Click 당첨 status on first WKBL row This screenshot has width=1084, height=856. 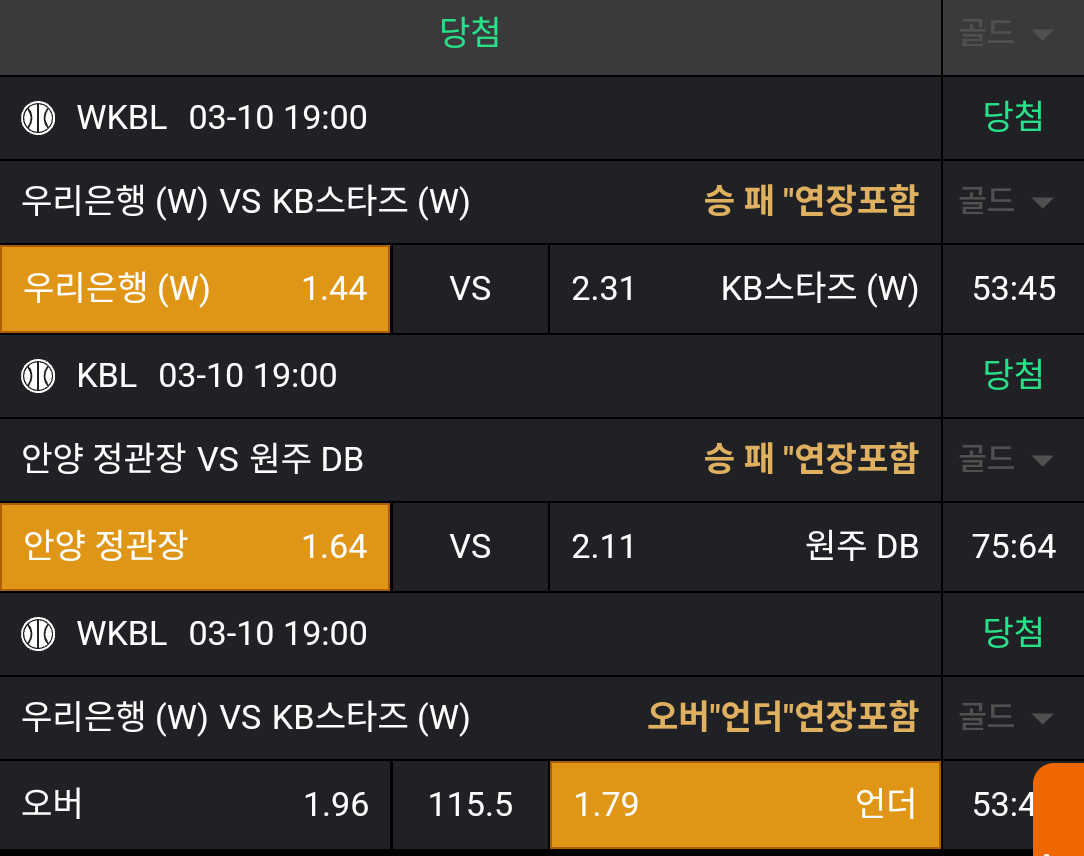1013,118
